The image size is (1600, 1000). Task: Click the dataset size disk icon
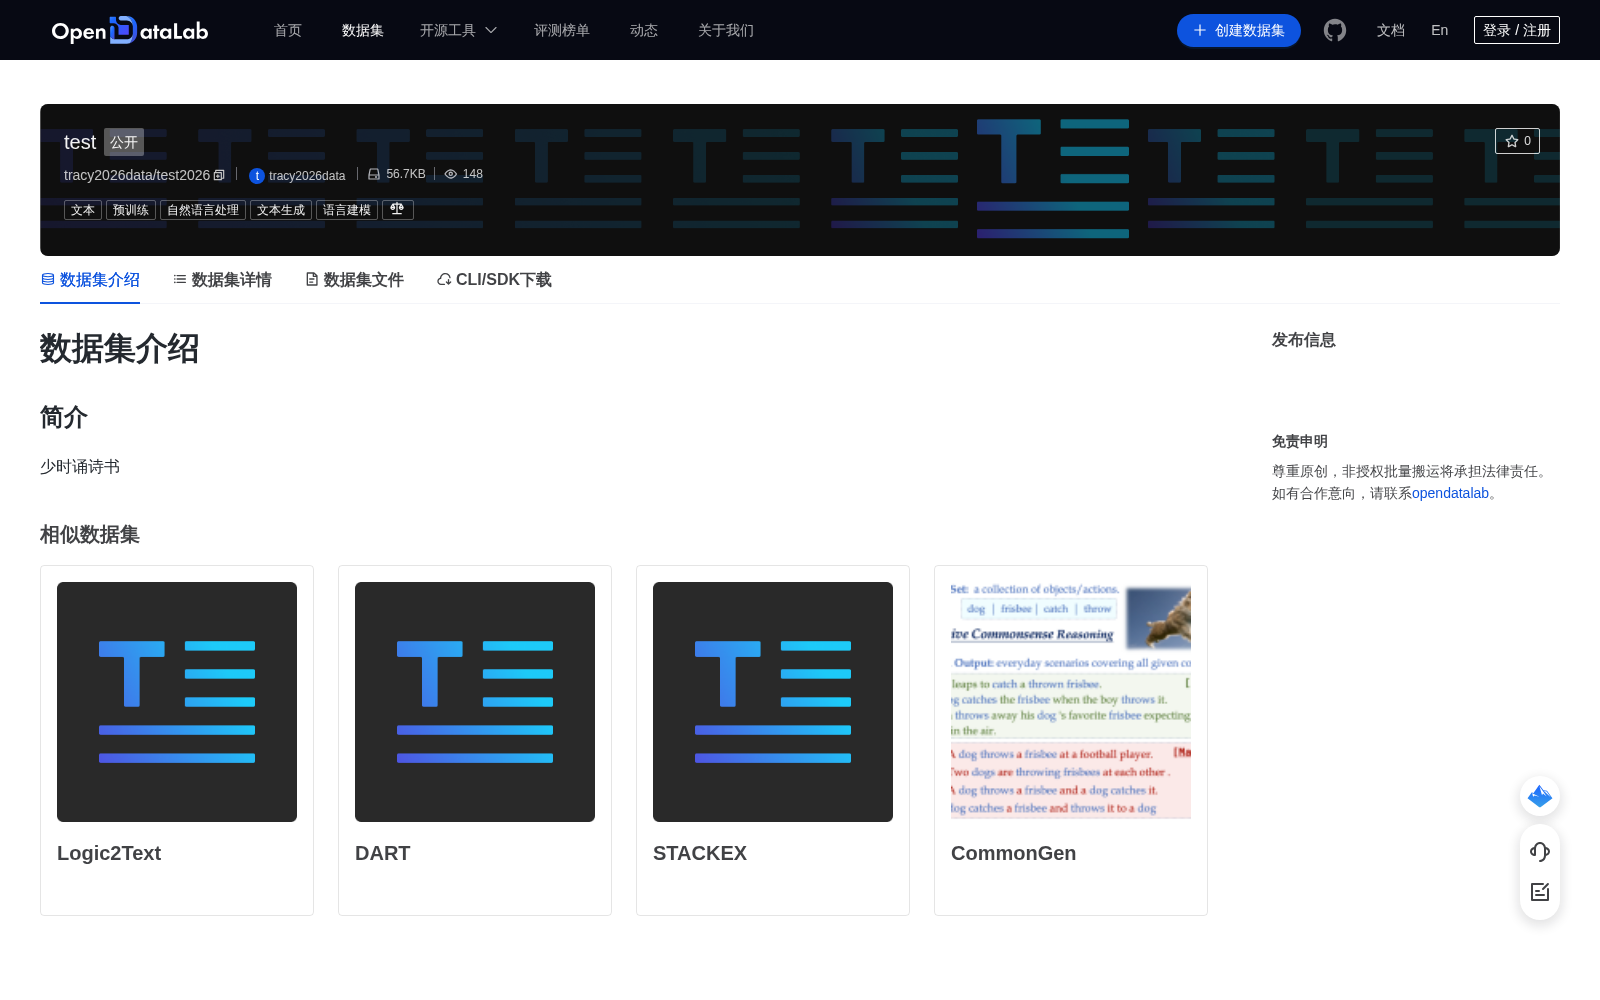(x=374, y=174)
